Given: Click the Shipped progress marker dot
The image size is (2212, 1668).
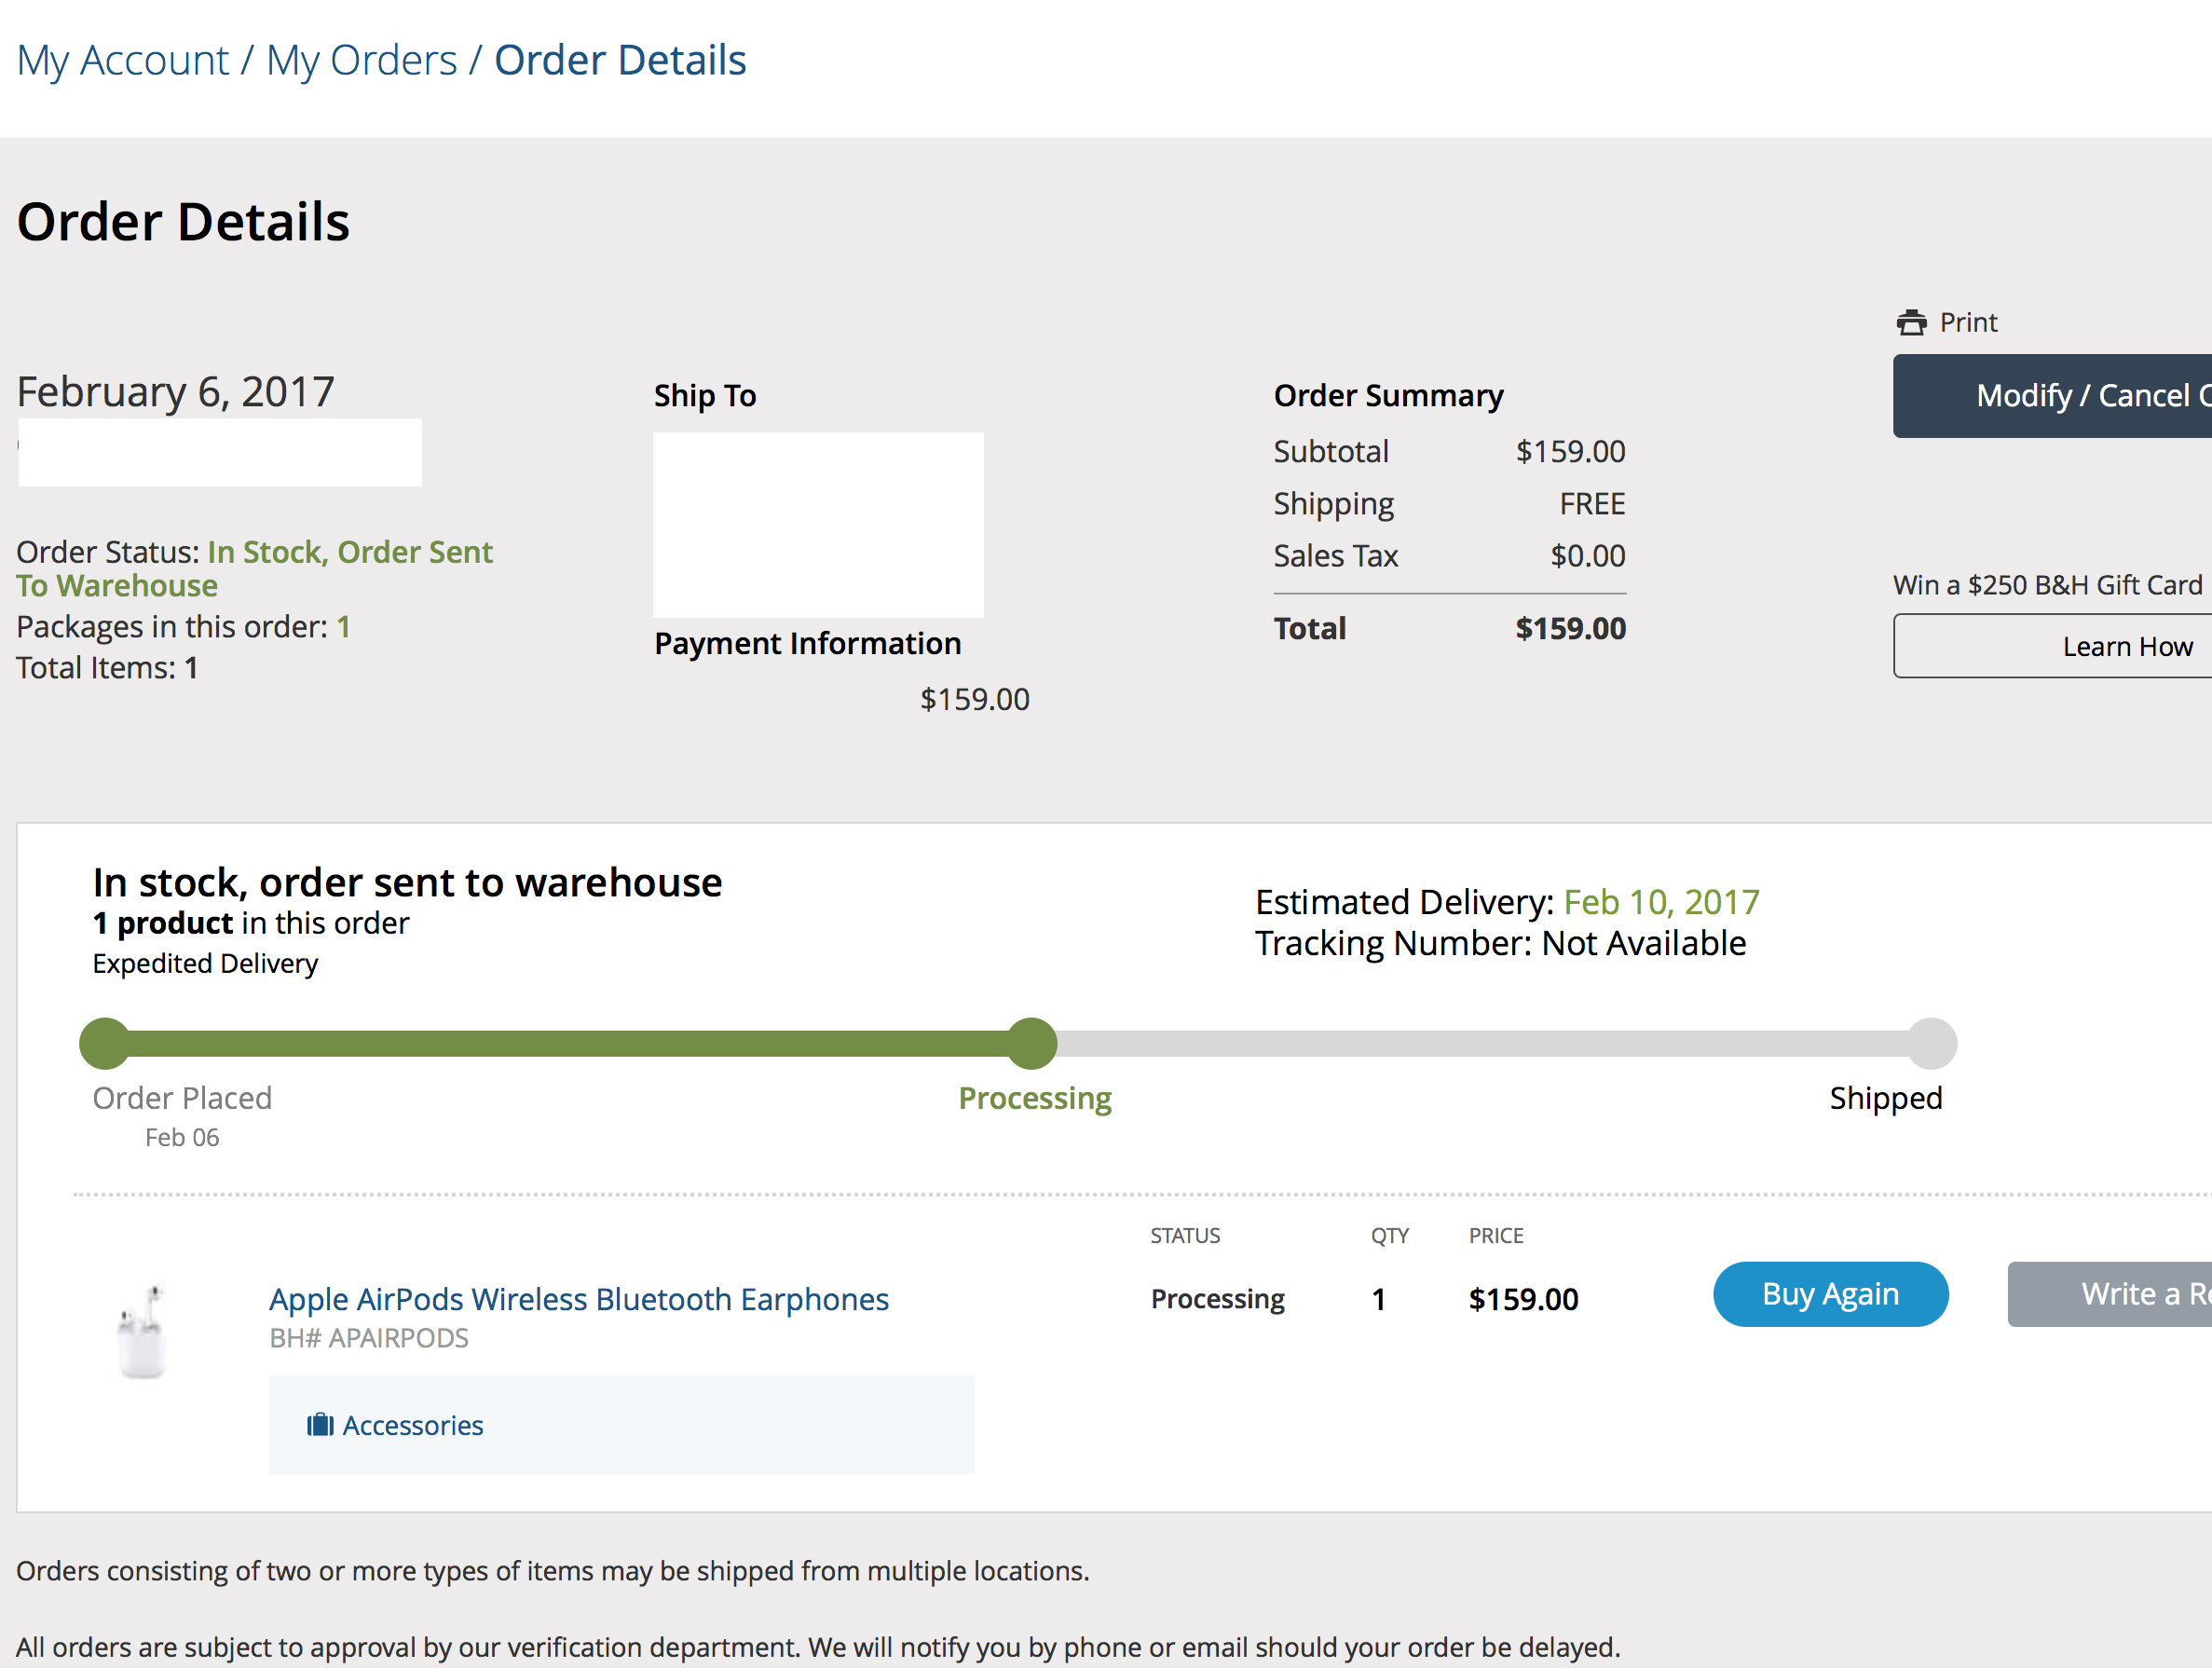Looking at the screenshot, I should (x=1931, y=1043).
